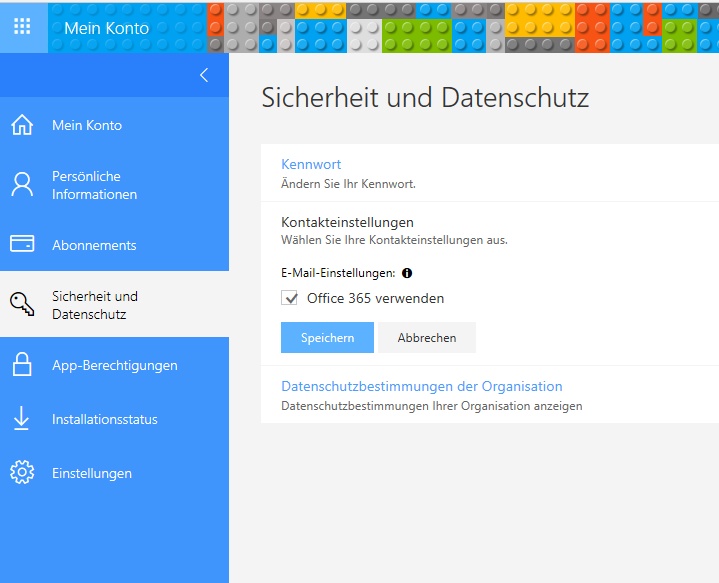This screenshot has height=583, width=719.
Task: Click the credit card icon for Abonnements
Action: (22, 244)
